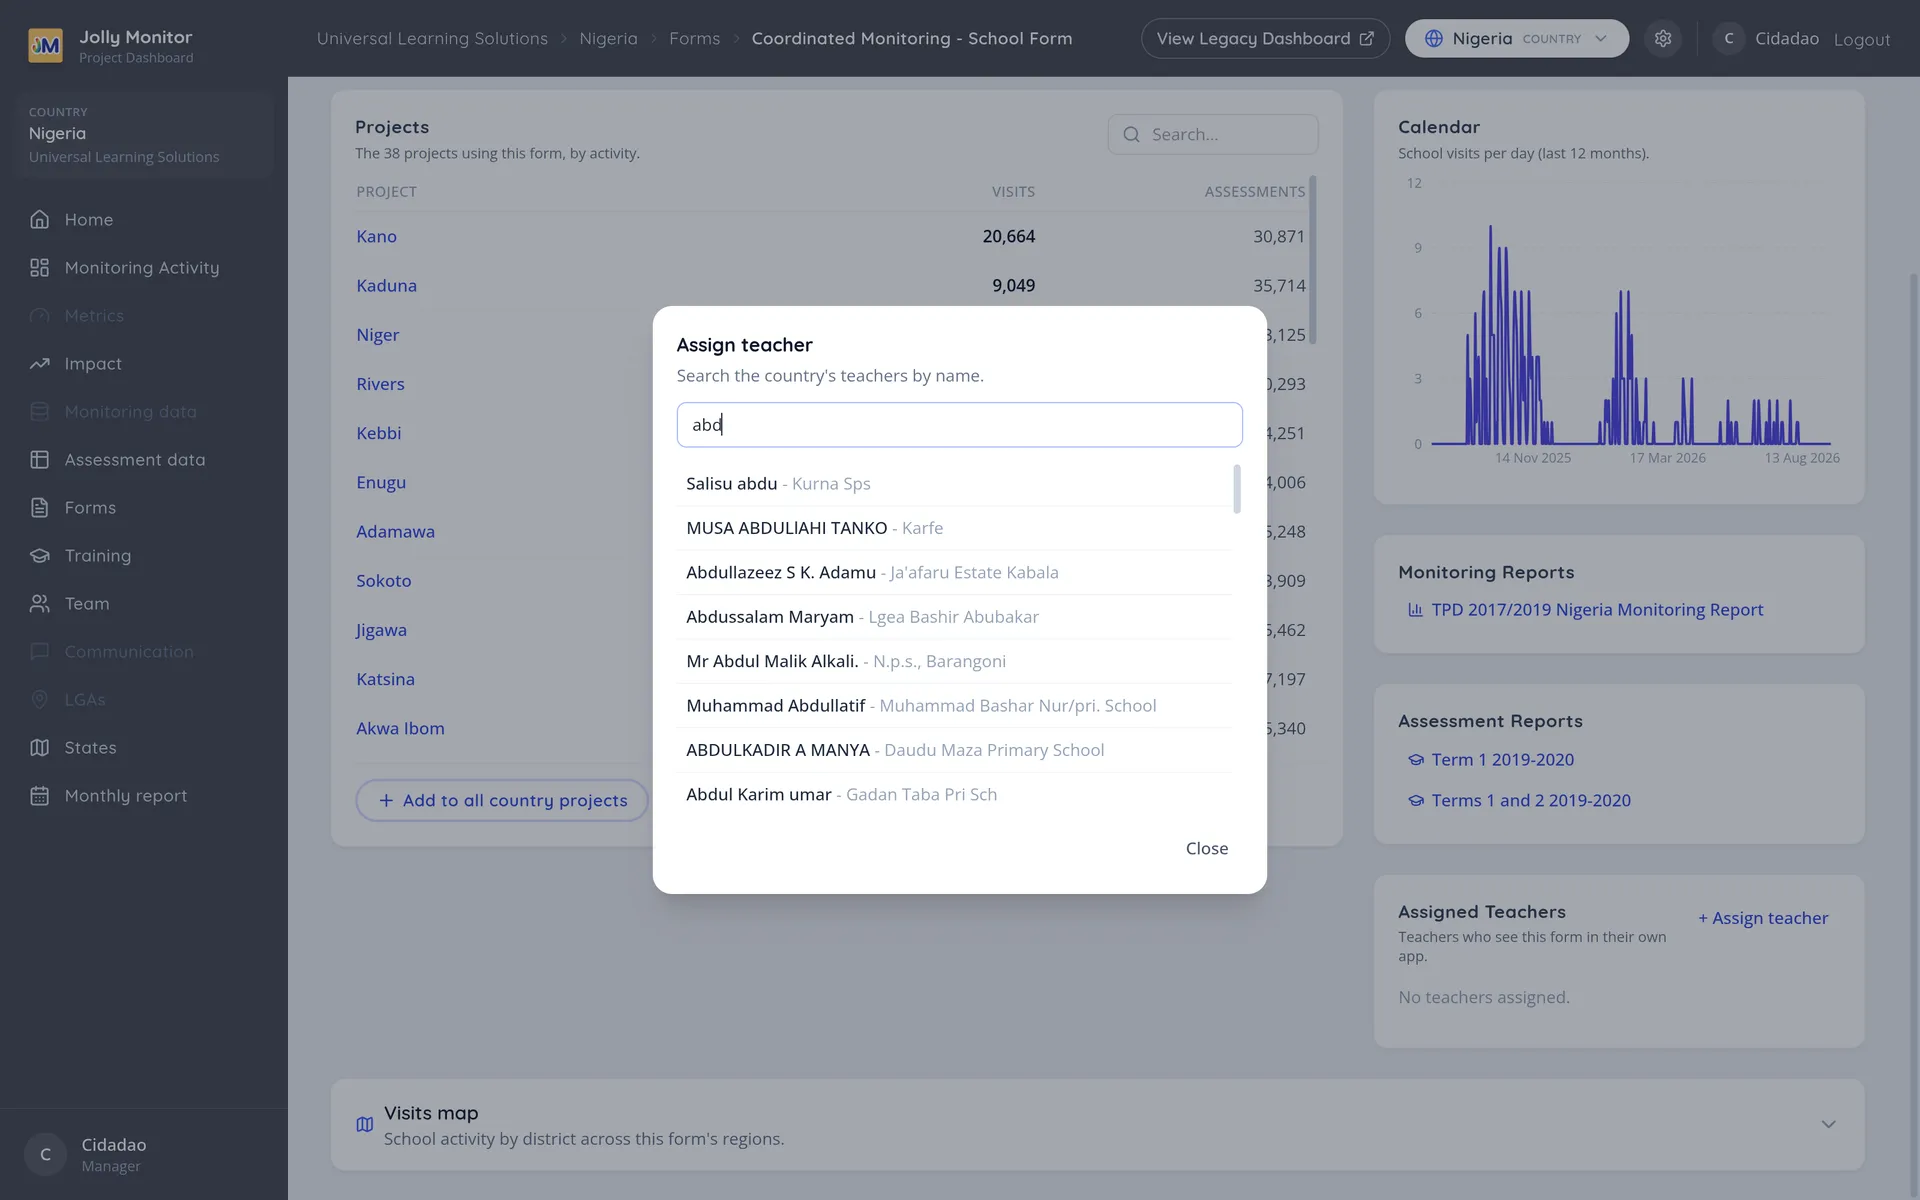1920x1200 pixels.
Task: Click the Assessment data table icon
Action: pos(40,460)
